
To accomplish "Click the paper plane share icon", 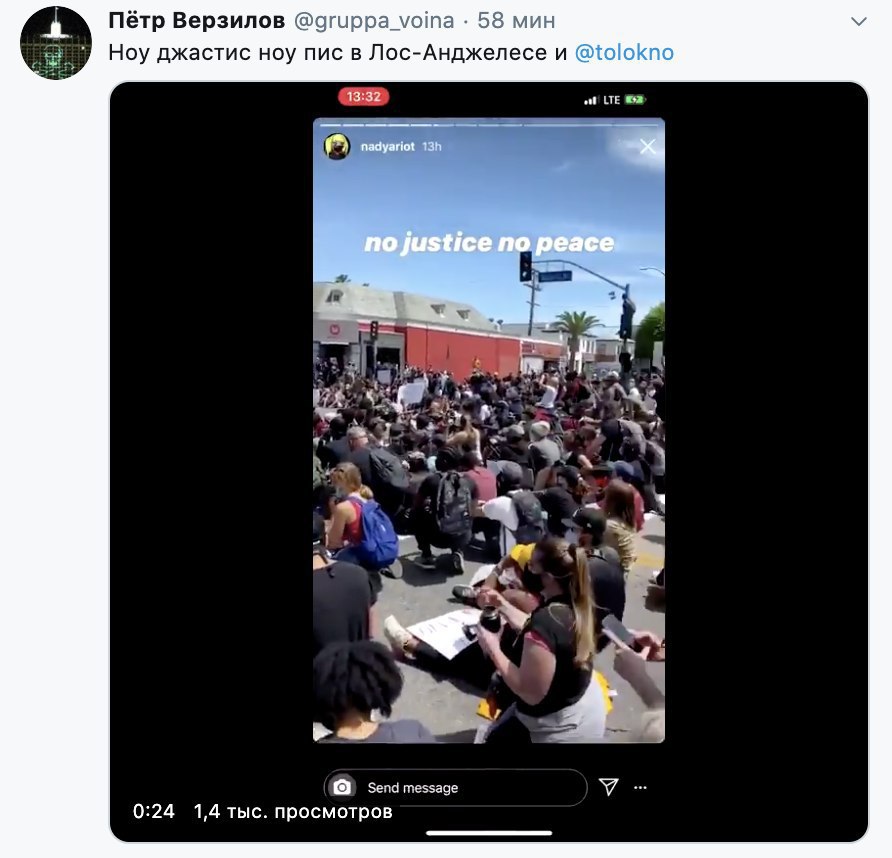I will (608, 787).
